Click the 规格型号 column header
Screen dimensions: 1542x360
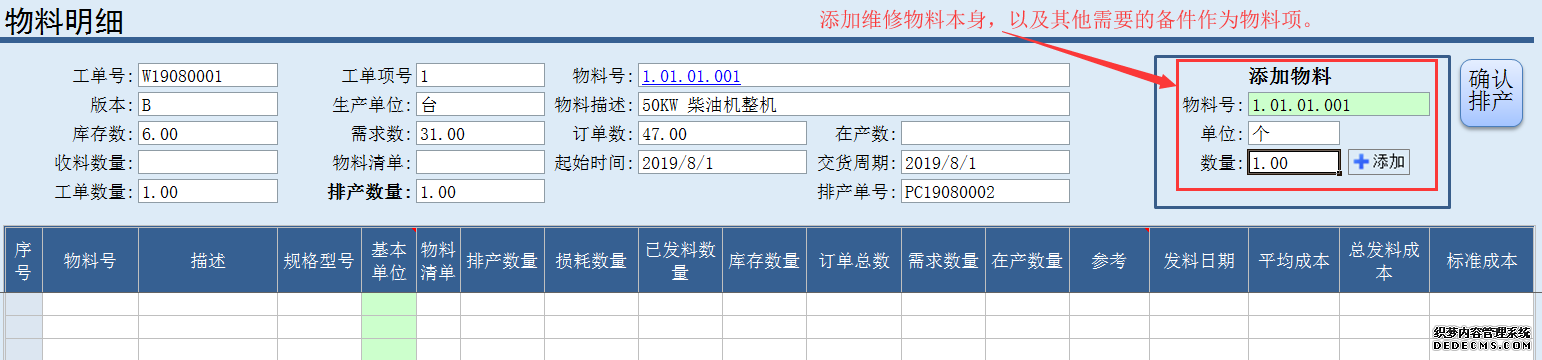pos(319,260)
